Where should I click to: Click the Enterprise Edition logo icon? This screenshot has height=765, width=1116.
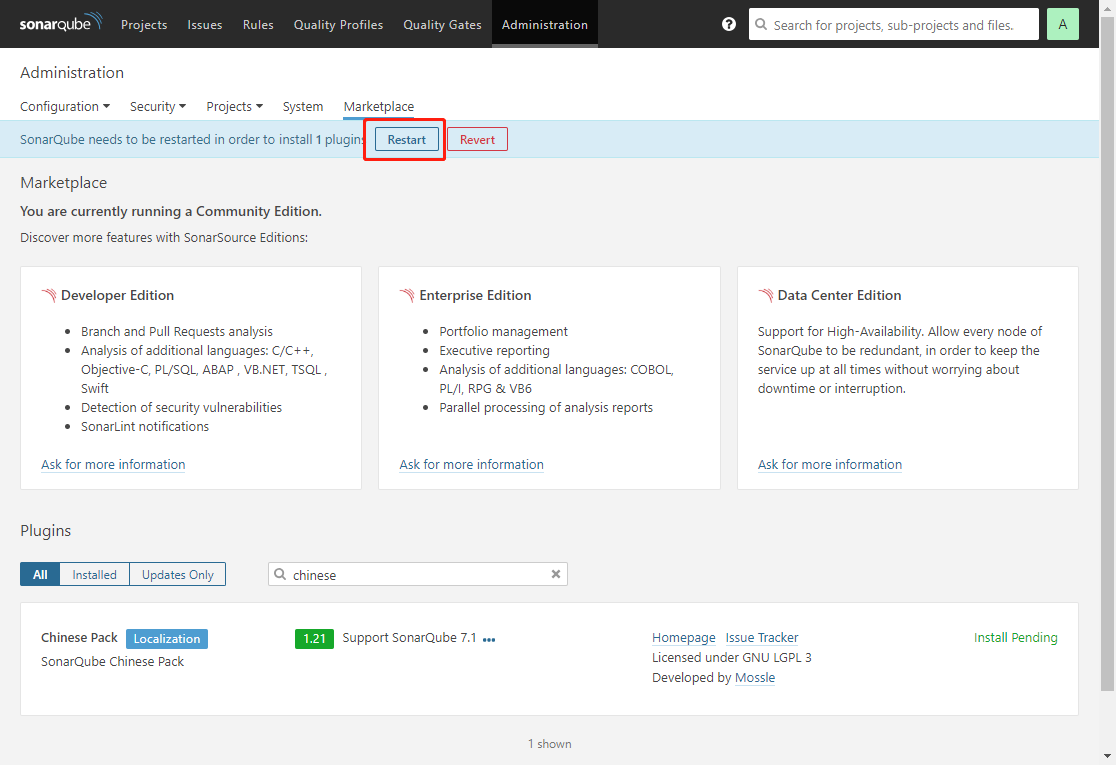coord(407,295)
